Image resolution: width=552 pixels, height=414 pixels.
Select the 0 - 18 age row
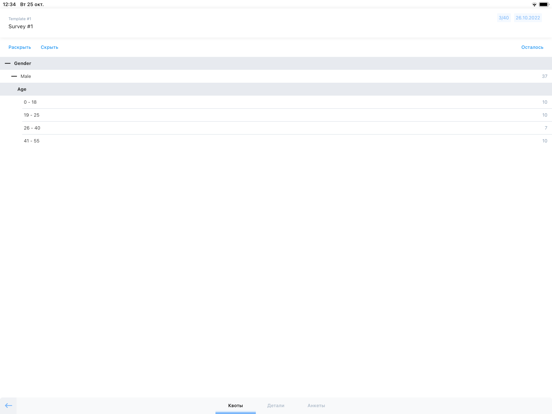pyautogui.click(x=276, y=102)
